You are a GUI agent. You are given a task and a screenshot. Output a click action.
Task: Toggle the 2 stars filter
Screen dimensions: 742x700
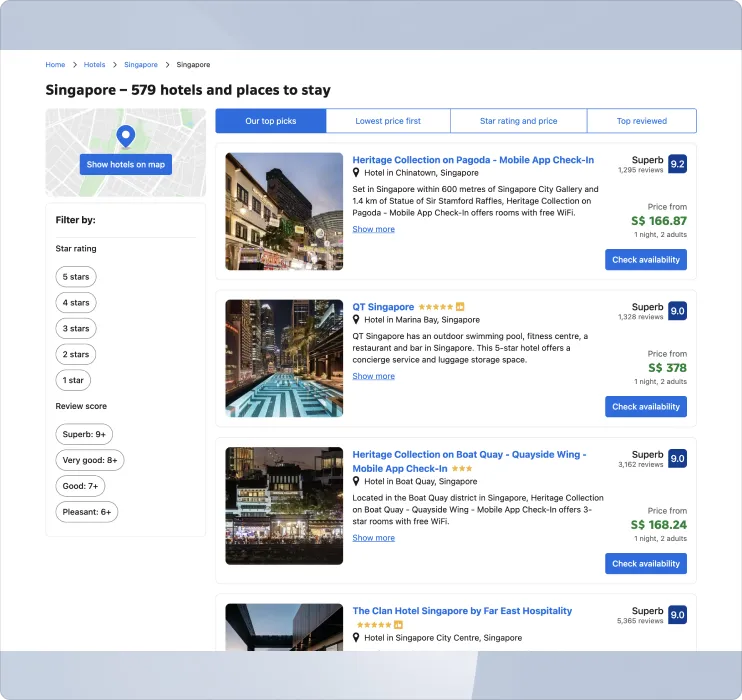(x=76, y=354)
